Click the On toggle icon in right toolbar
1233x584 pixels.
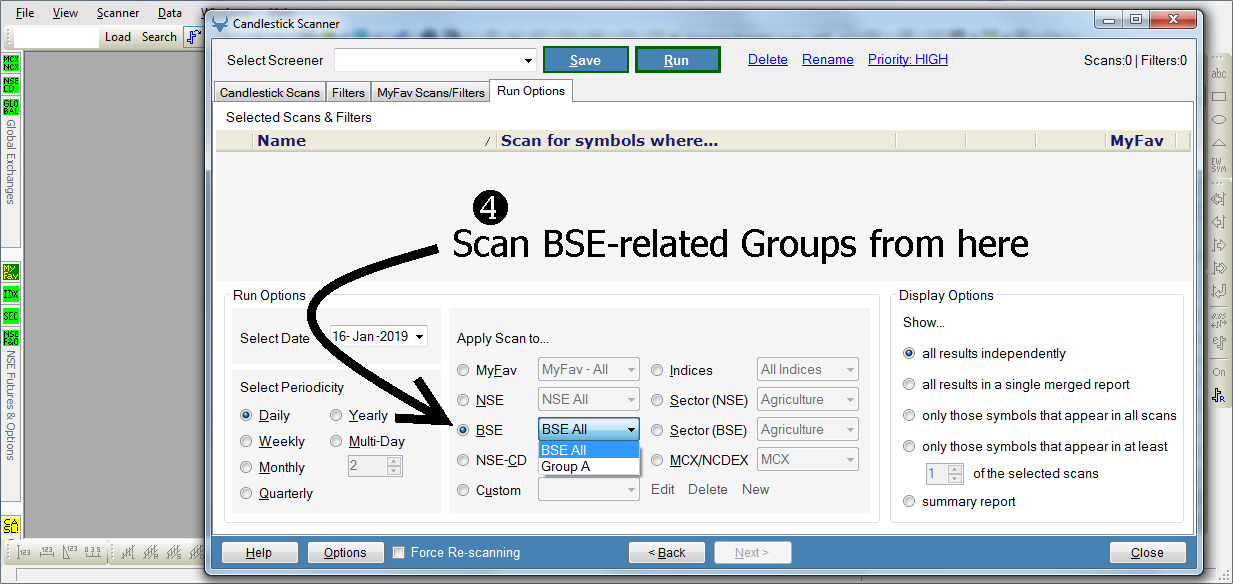click(x=1219, y=372)
